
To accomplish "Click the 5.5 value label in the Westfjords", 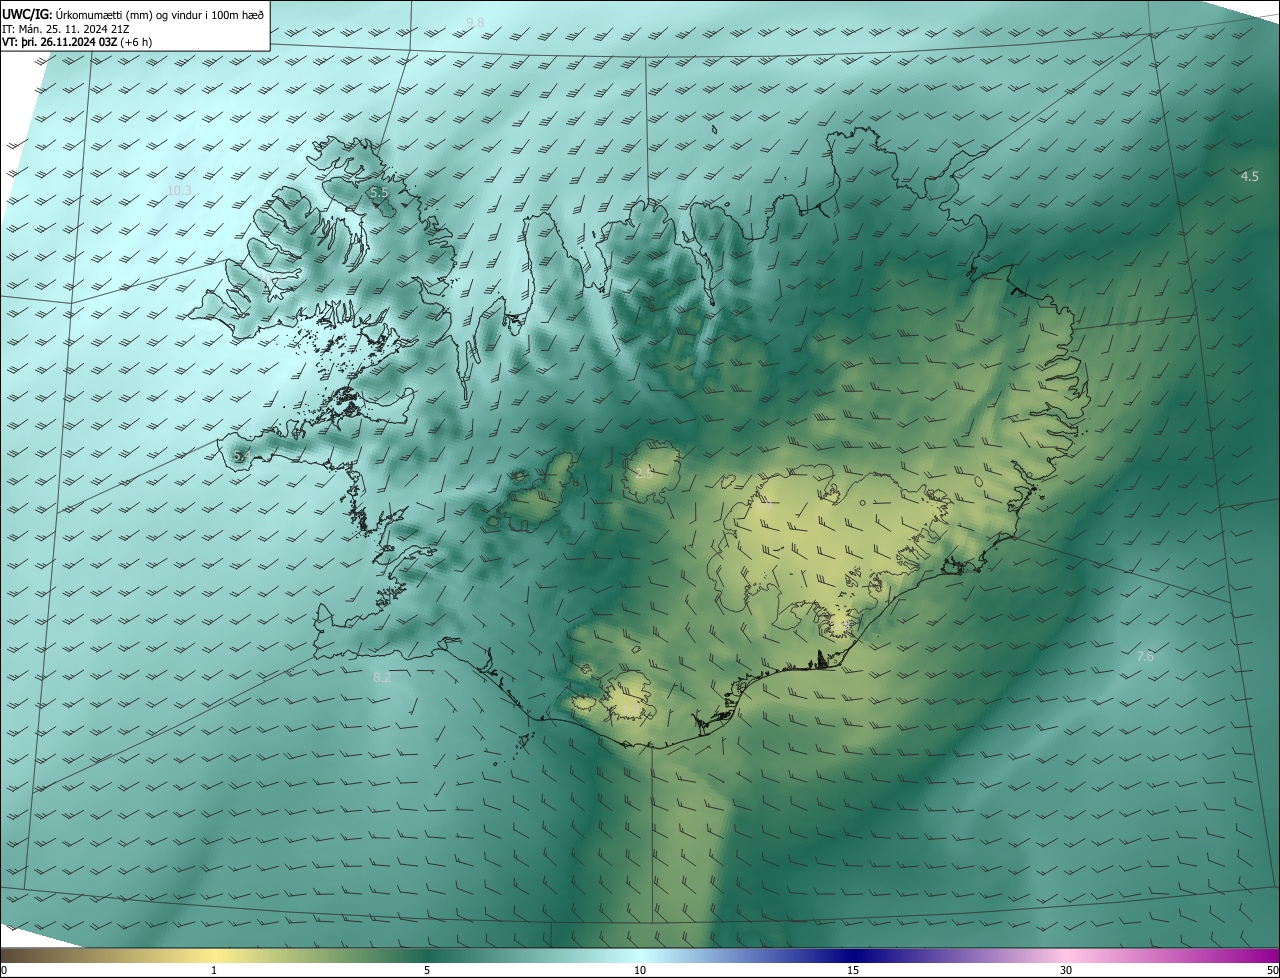I will pos(378,192).
